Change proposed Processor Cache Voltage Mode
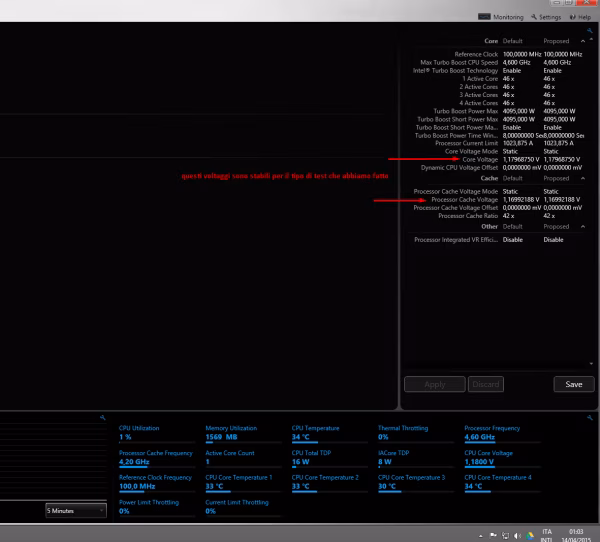 [x=551, y=191]
